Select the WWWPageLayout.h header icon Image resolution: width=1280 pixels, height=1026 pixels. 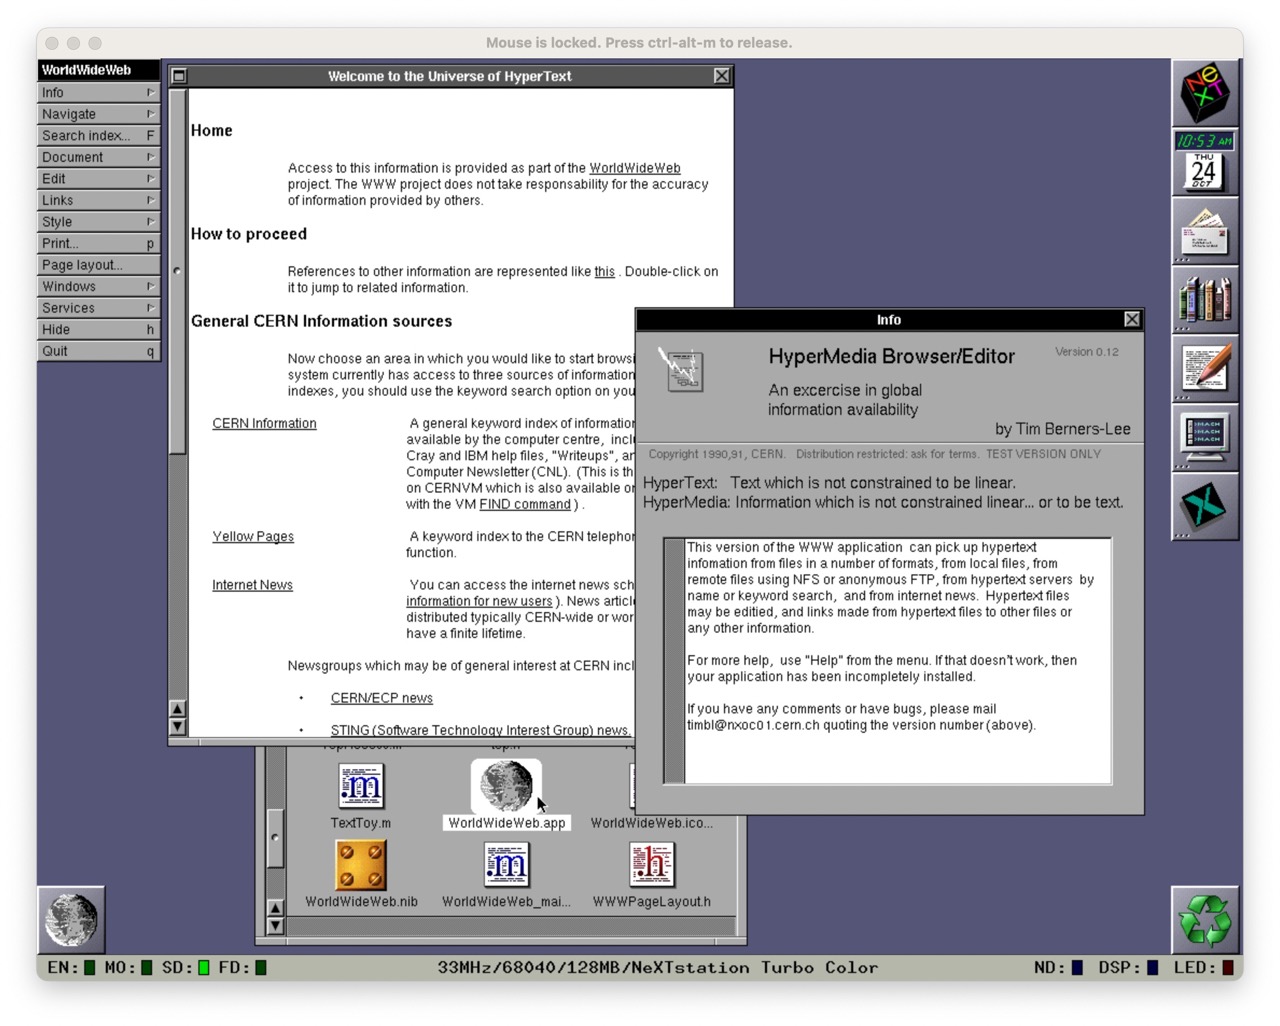pos(652,865)
